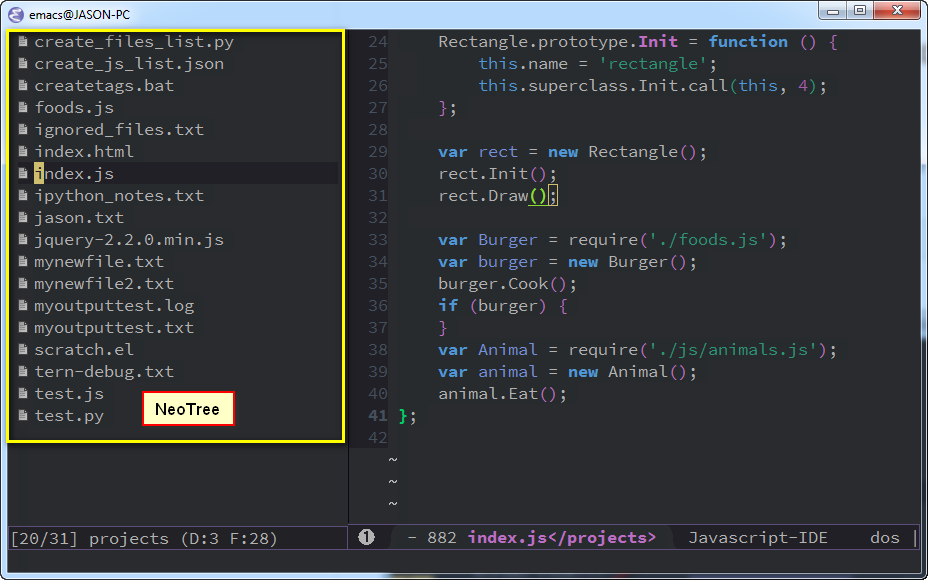
Task: Click './foods.js' string on line 33
Action: pyautogui.click(x=708, y=240)
